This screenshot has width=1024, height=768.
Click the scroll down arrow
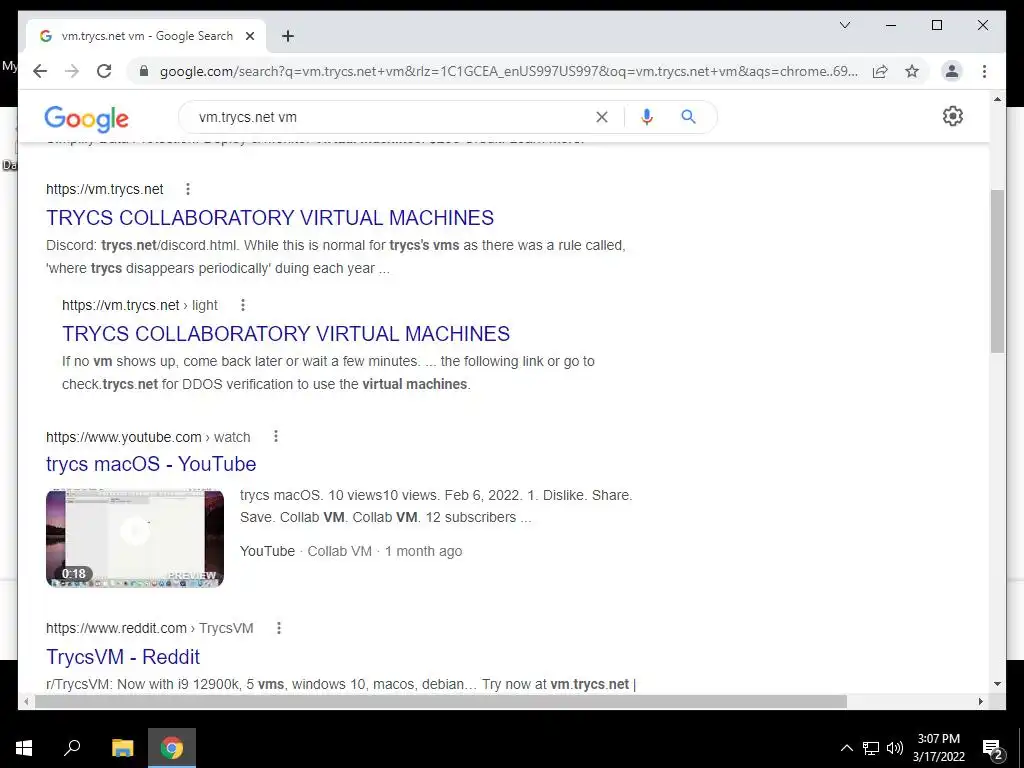tap(997, 684)
